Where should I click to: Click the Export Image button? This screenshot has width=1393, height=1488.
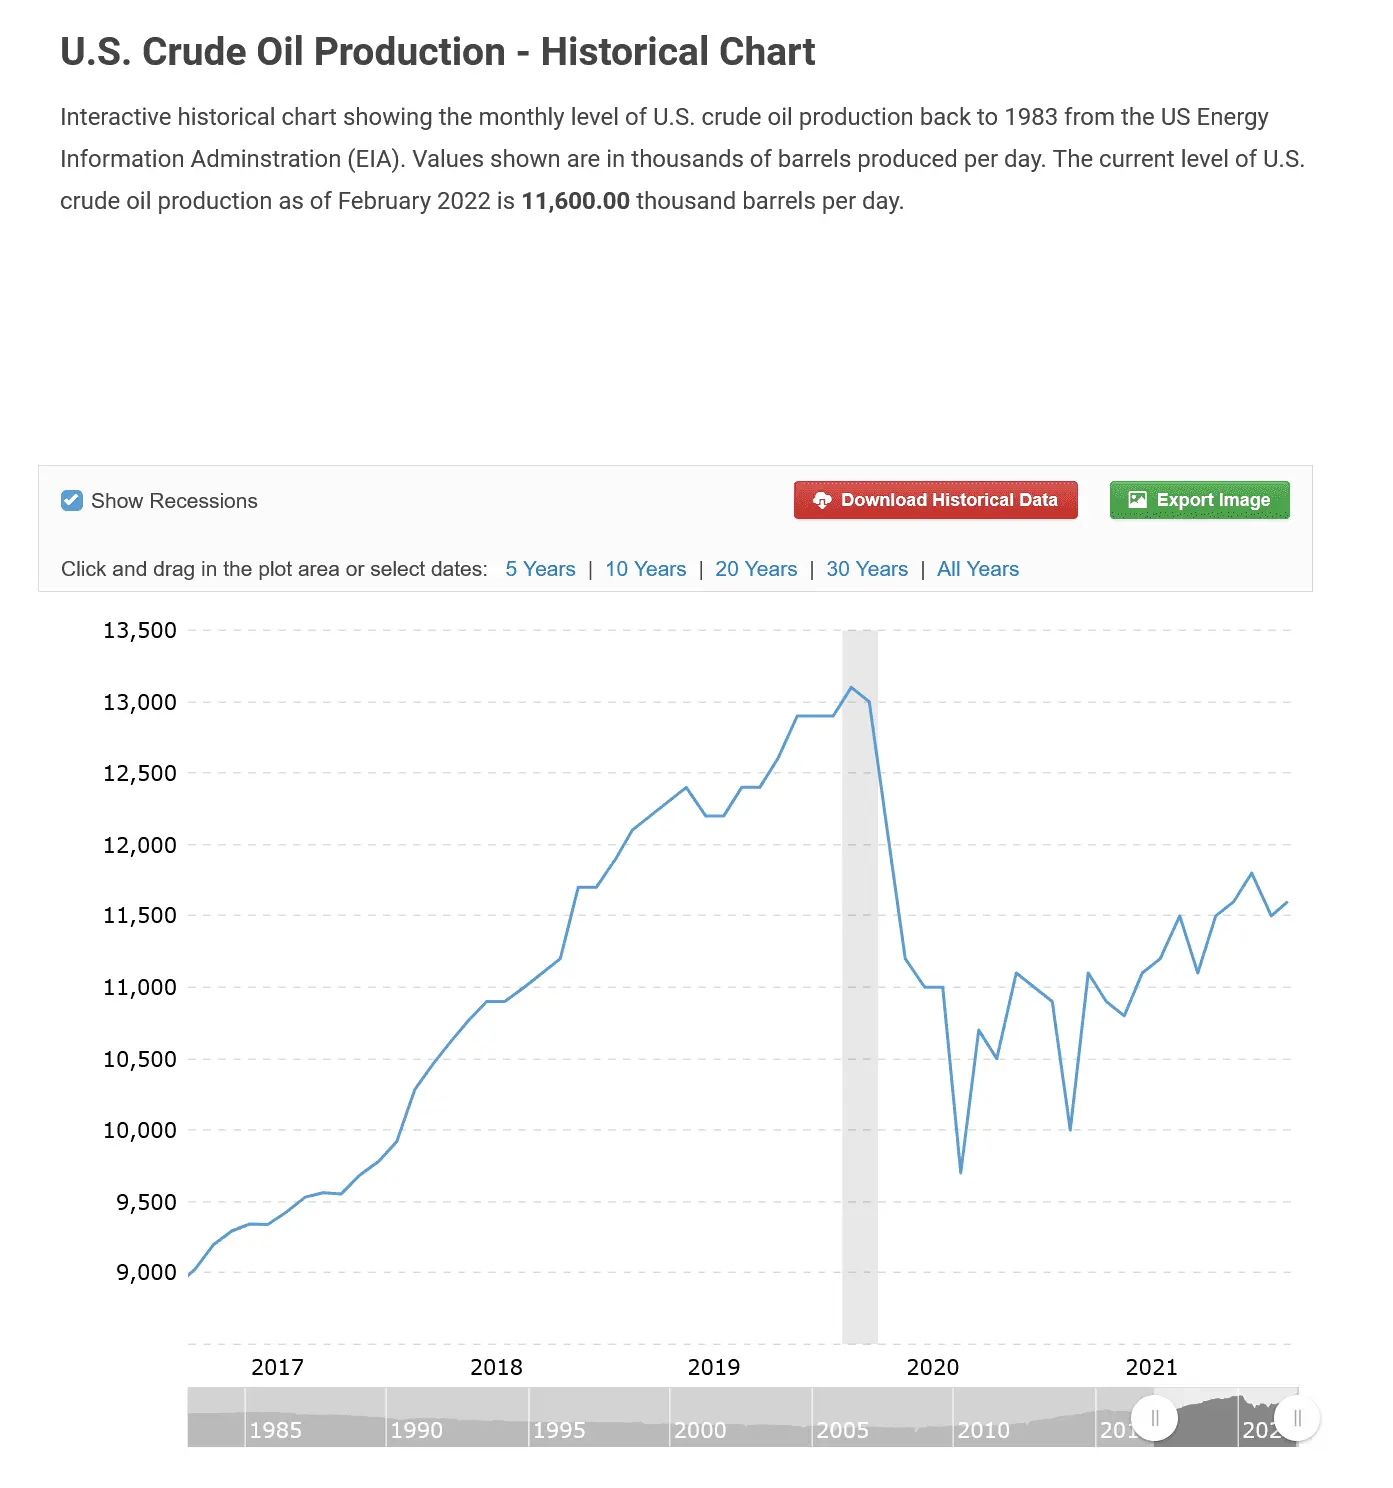click(x=1199, y=500)
